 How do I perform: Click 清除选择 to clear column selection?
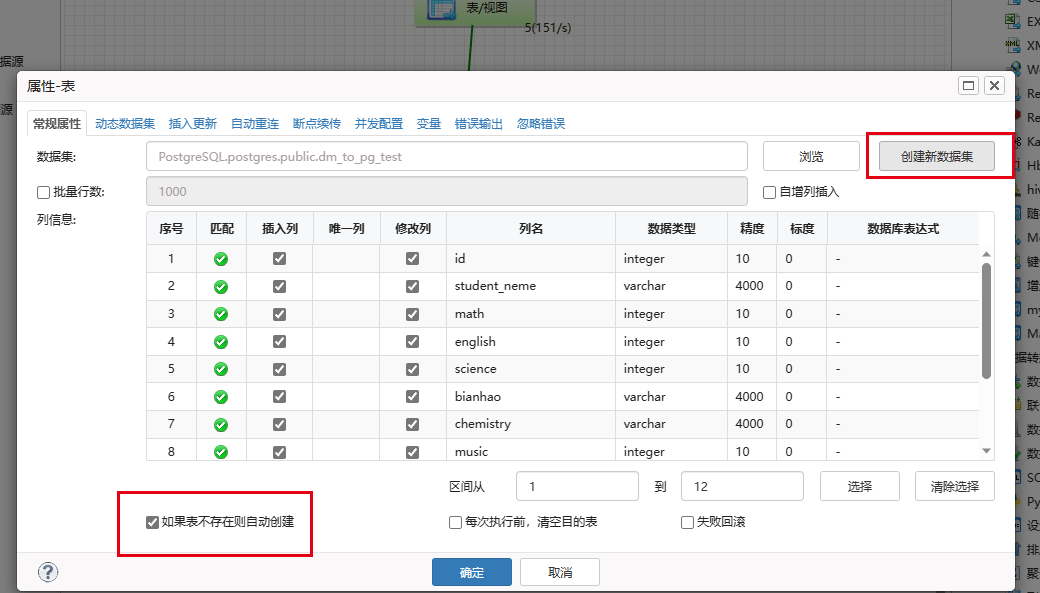pyautogui.click(x=954, y=485)
